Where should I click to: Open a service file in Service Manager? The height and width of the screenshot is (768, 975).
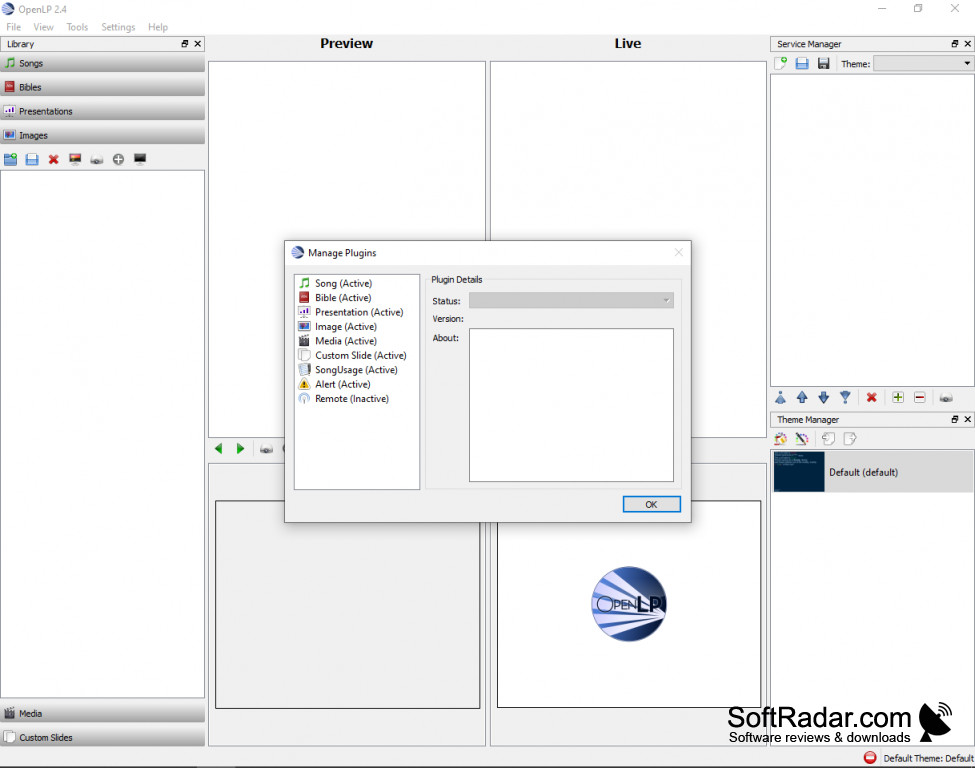pos(802,63)
